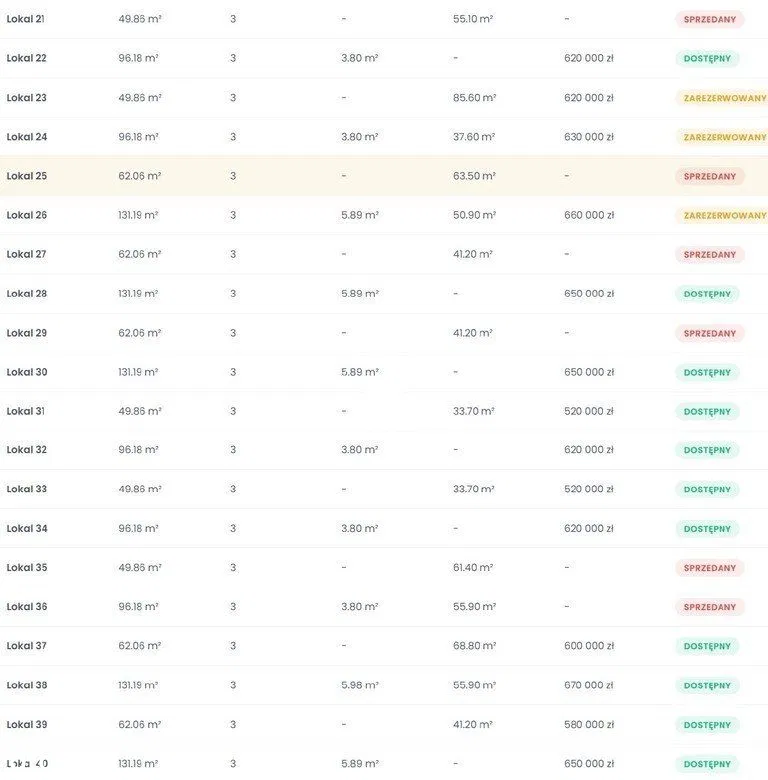
Task: Select the 68.80 m² cell for Lokal 37
Action: click(x=474, y=646)
